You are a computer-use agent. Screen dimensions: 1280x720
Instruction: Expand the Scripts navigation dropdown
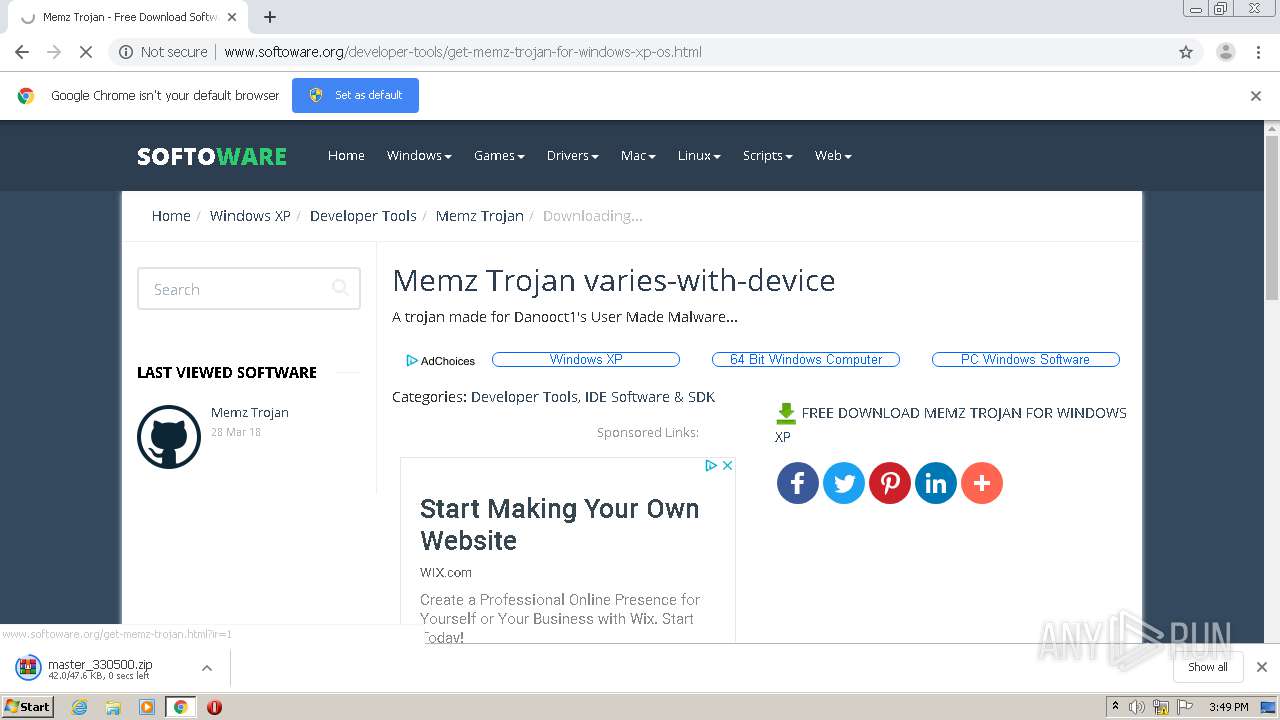[x=767, y=155]
